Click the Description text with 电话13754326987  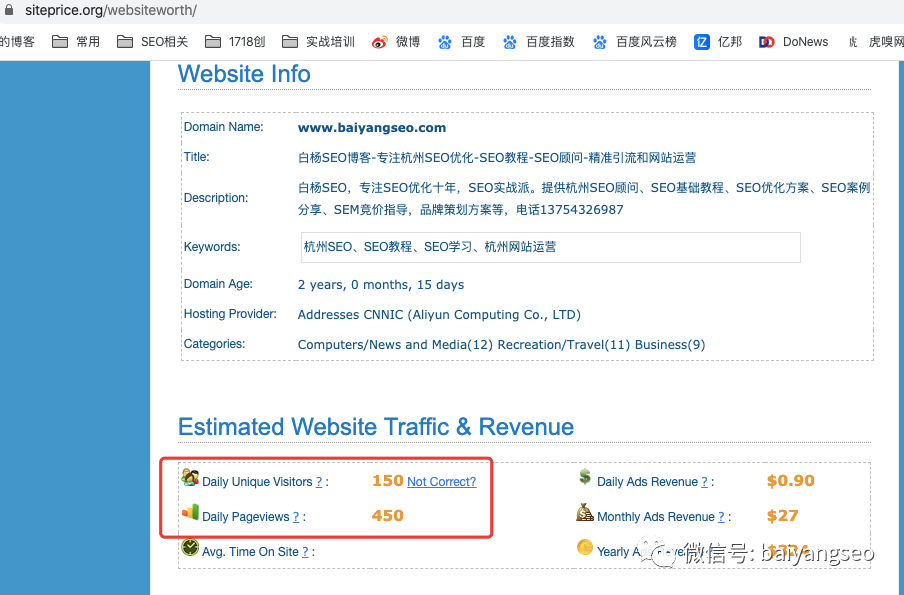point(583,198)
